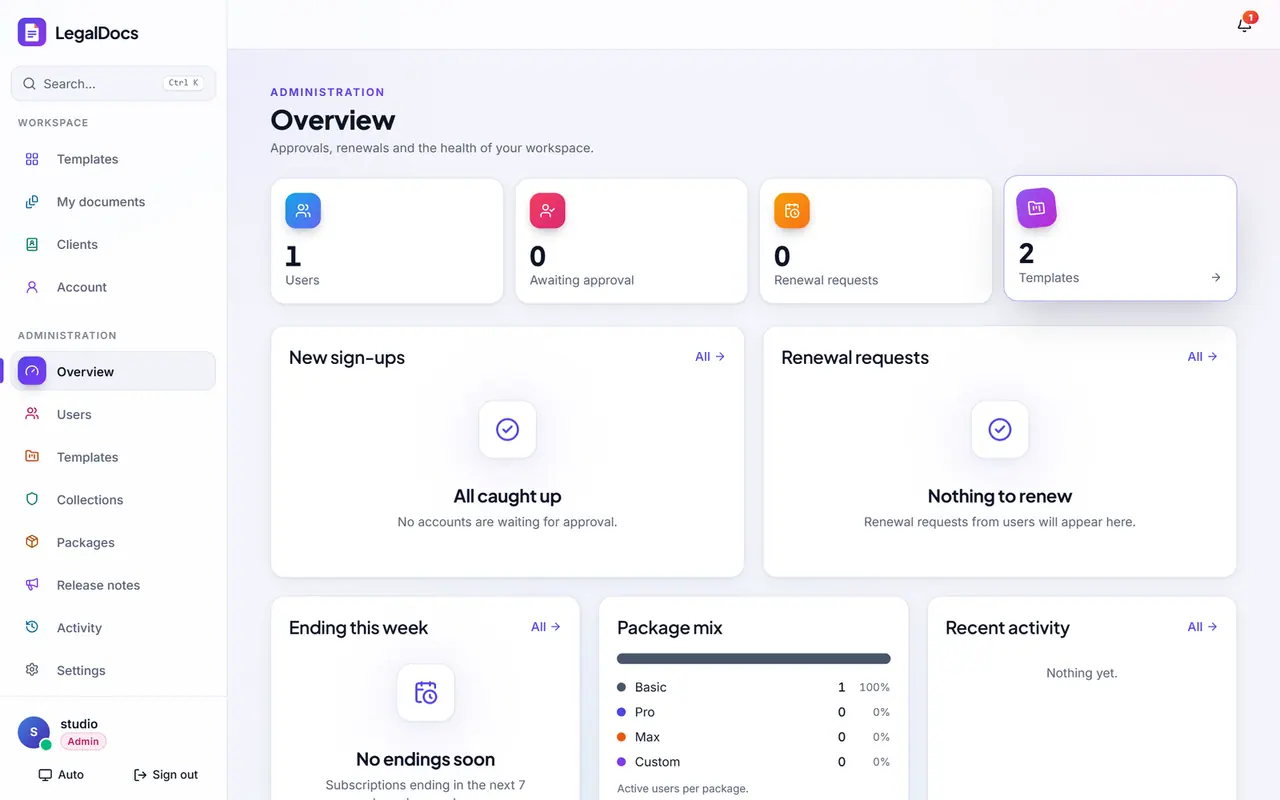Click the arrow on the Templates stat card

point(1216,278)
